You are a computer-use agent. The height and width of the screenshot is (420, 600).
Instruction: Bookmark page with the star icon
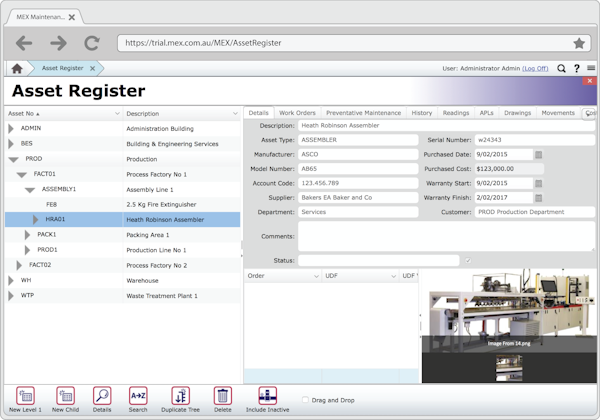pos(578,43)
